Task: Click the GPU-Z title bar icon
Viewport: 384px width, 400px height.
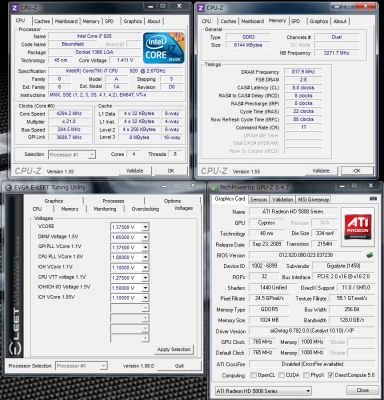Action: coord(213,188)
